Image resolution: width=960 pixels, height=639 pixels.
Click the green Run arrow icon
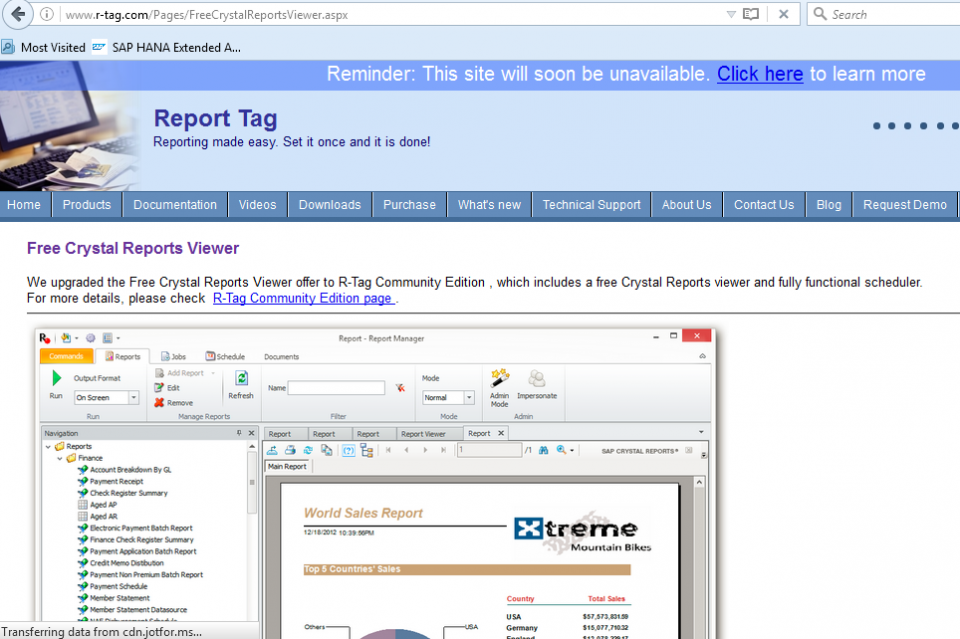(x=56, y=378)
